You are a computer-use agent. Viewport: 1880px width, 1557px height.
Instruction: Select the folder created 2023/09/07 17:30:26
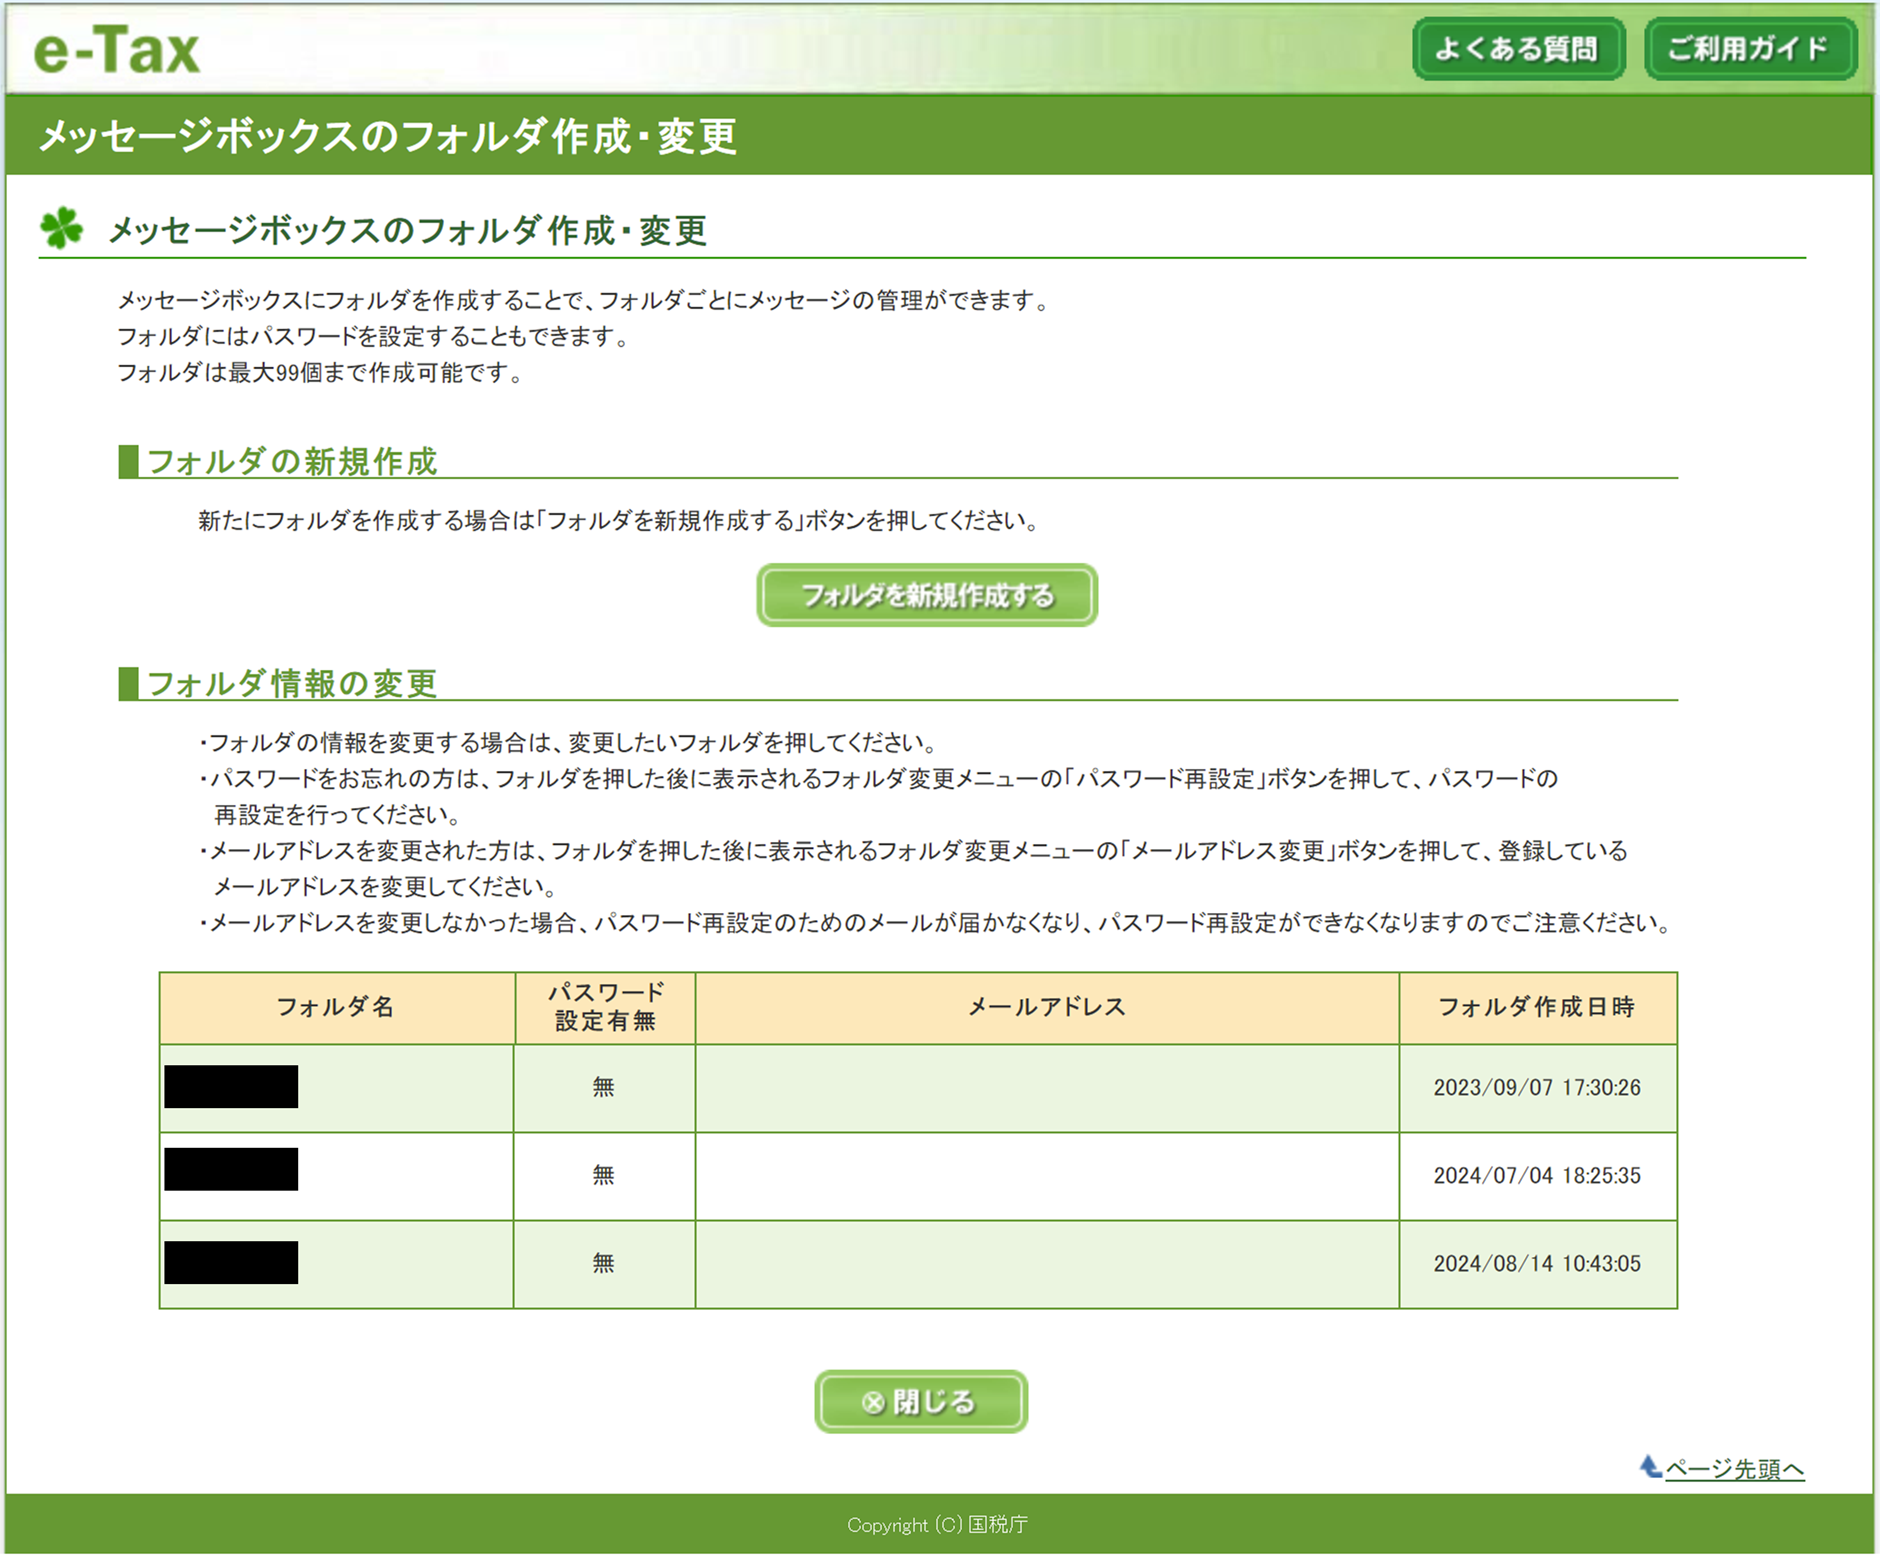[231, 1087]
